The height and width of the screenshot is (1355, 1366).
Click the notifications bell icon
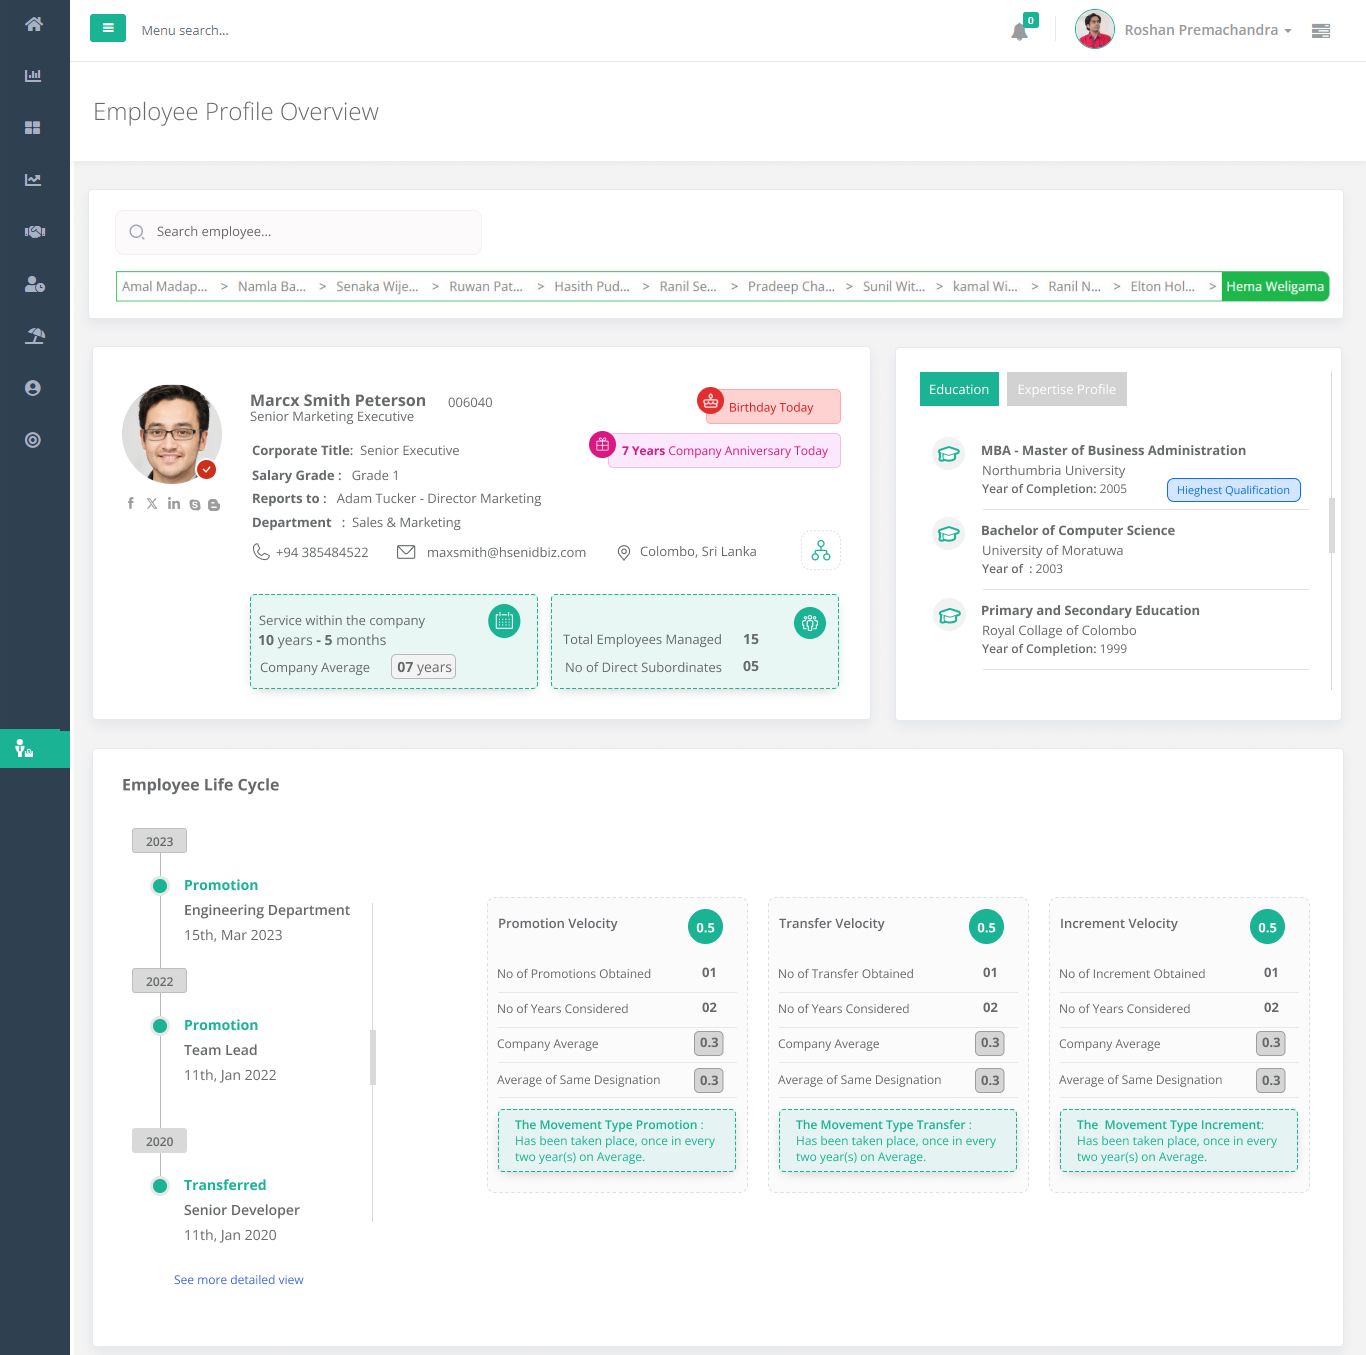click(x=1019, y=31)
